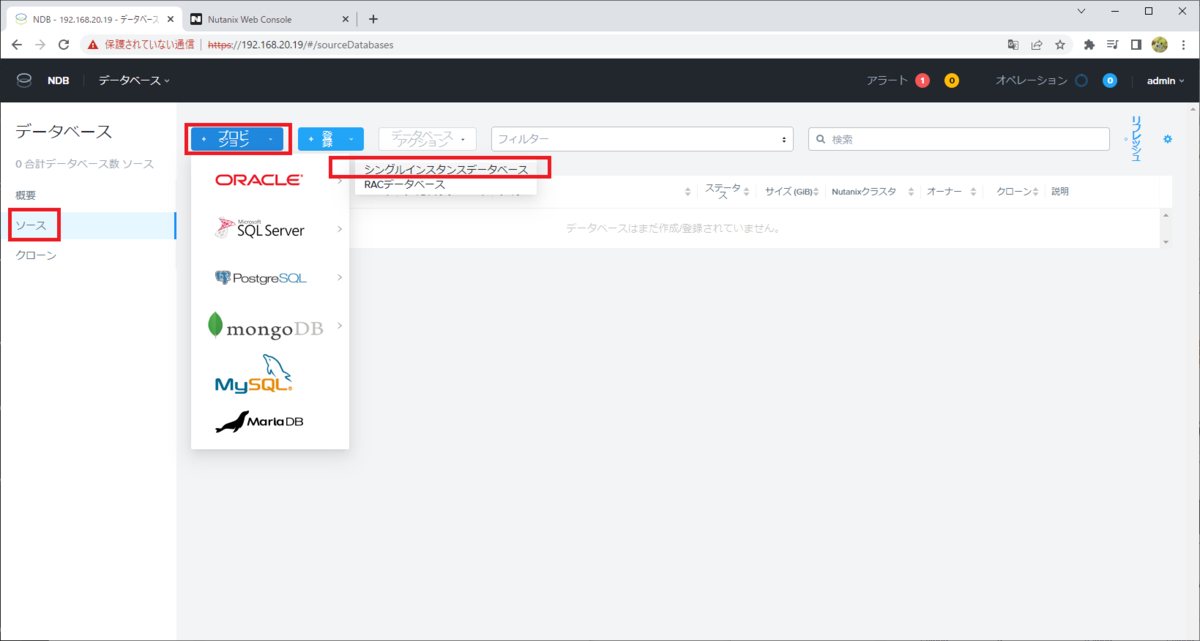Toggle the browser side panel

pyautogui.click(x=1136, y=45)
